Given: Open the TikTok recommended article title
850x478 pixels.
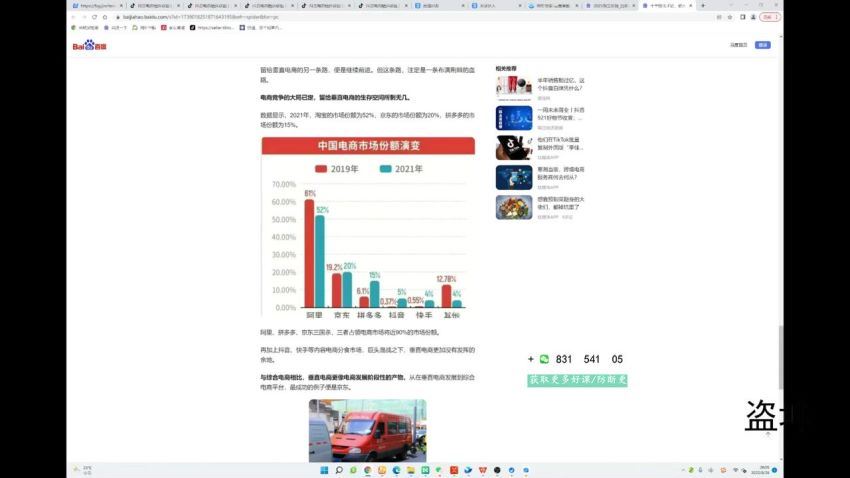Looking at the screenshot, I should point(560,144).
